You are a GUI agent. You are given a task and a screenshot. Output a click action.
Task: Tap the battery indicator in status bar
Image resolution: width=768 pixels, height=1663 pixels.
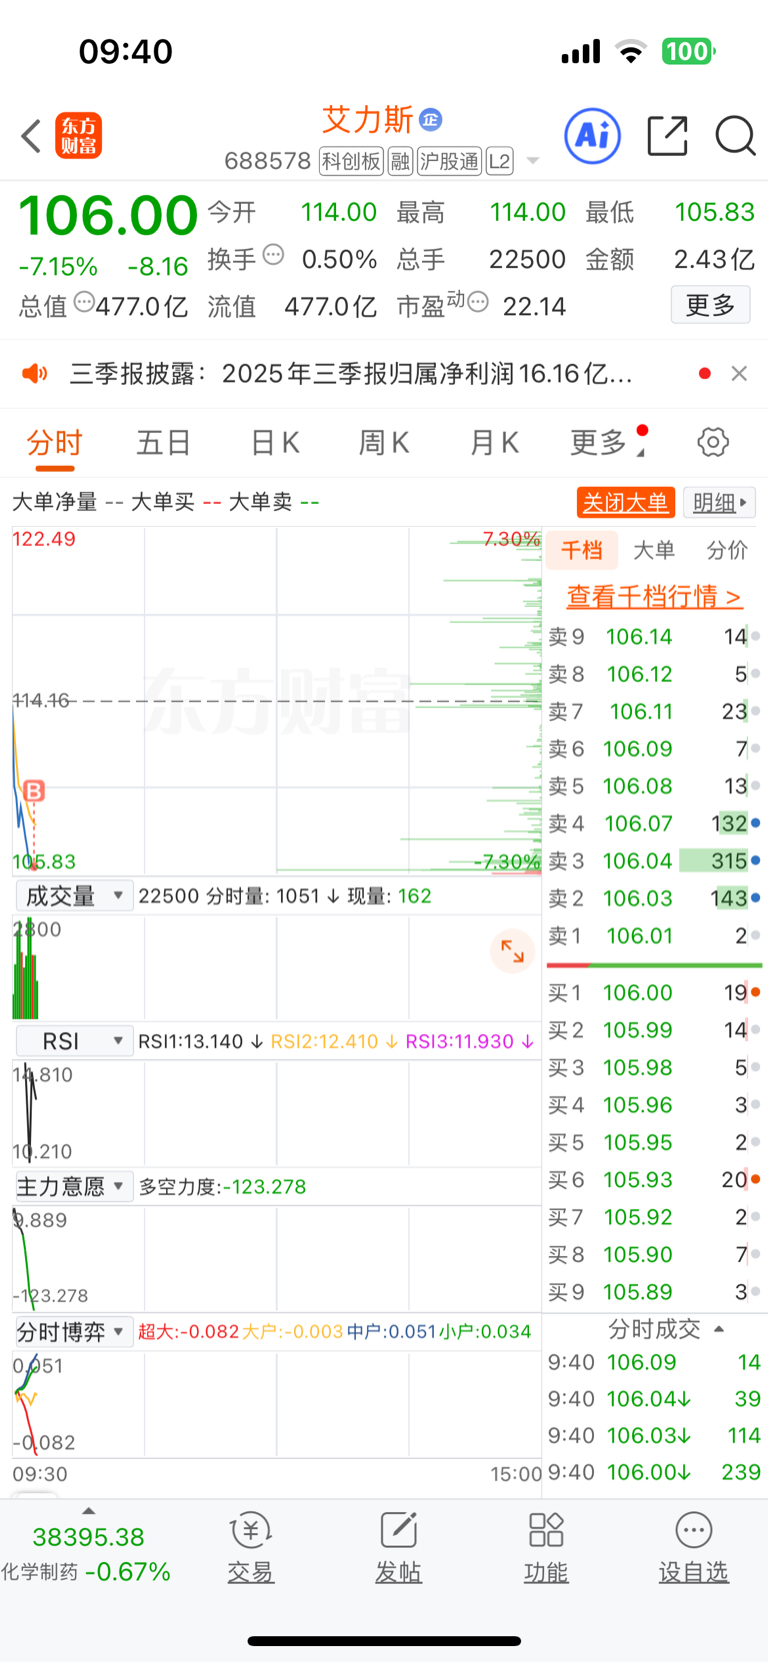689,51
